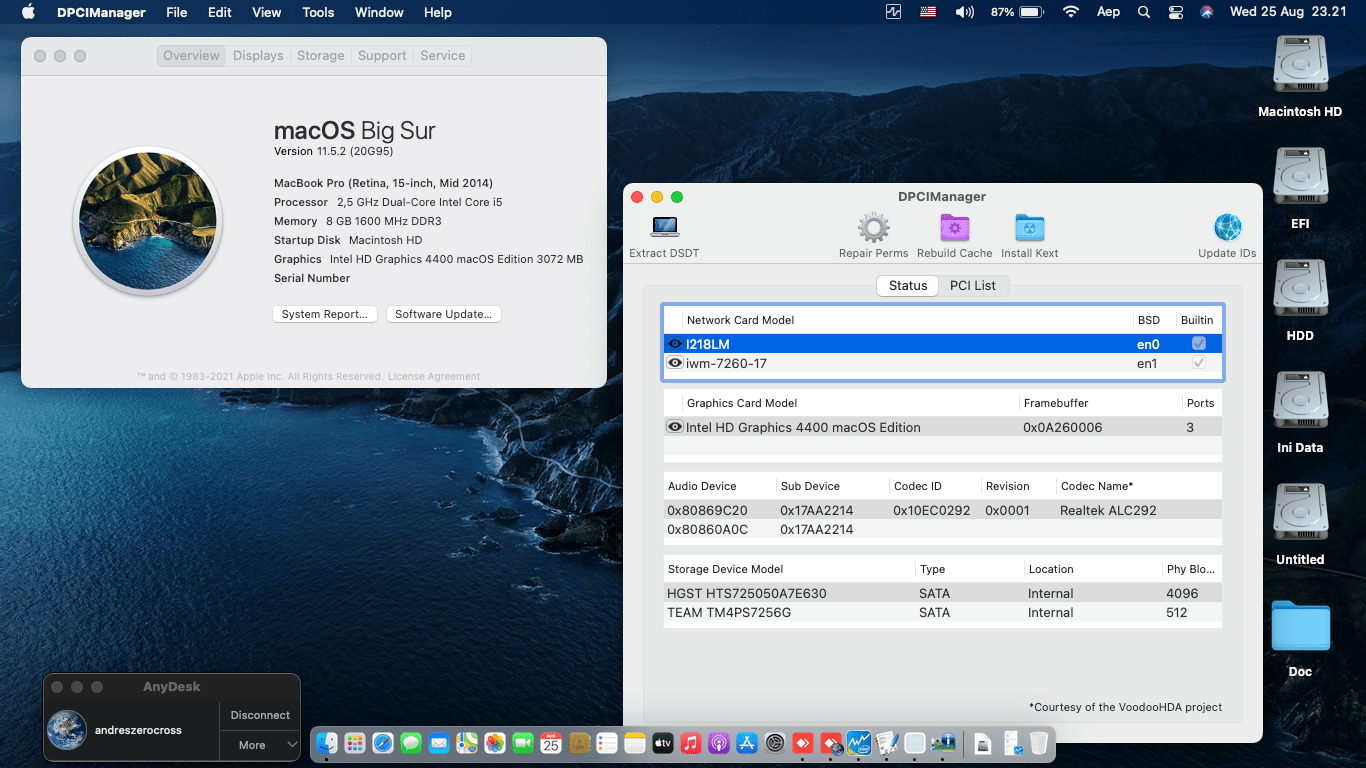Click the Rebuild Cache toolbar icon
This screenshot has width=1366, height=768.
tap(955, 227)
